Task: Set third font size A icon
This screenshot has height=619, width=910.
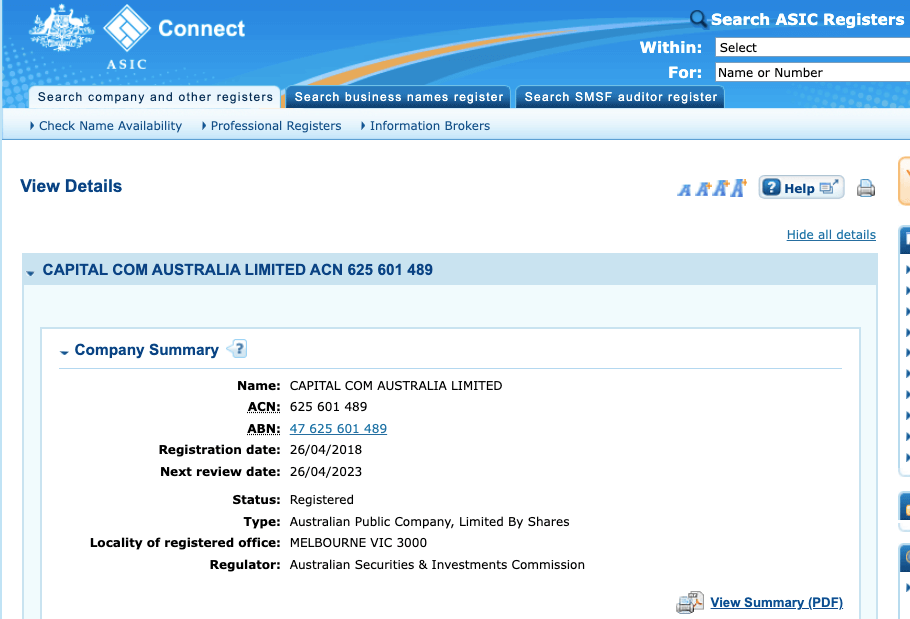Action: (721, 188)
